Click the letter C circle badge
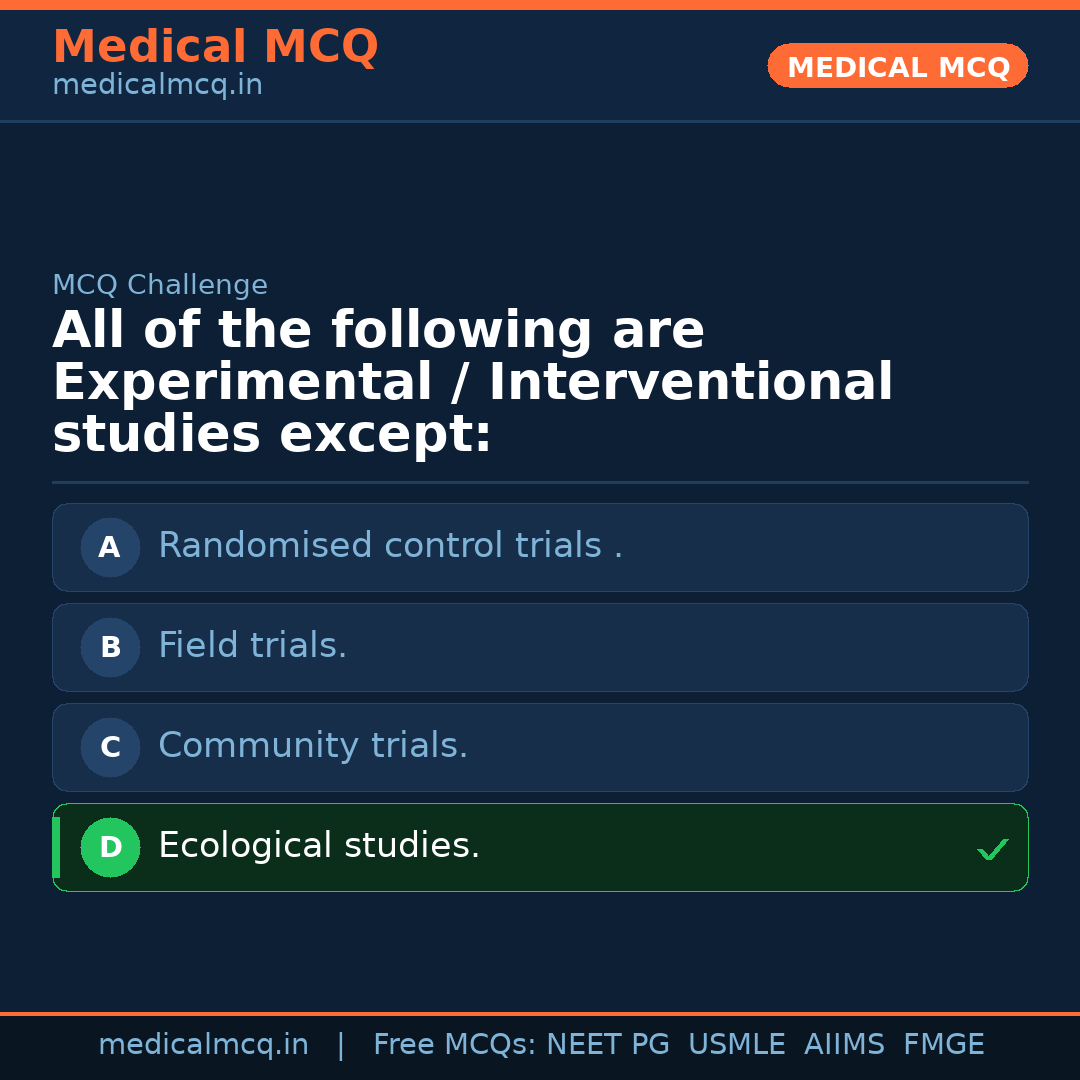 tap(110, 748)
